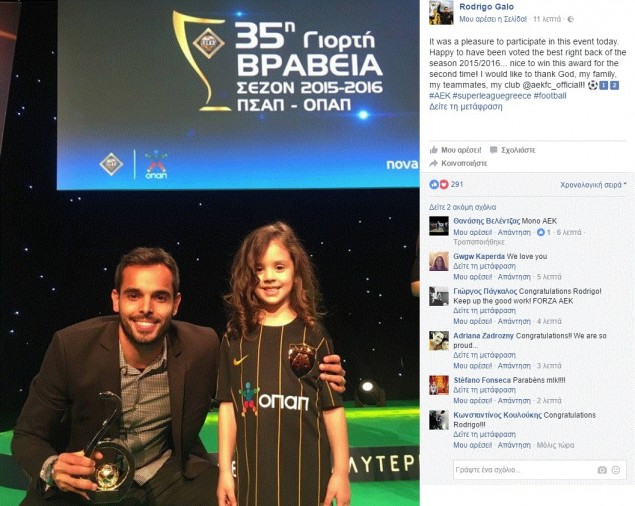This screenshot has width=635, height=506.
Task: Like the Gwgw Kaperda comment
Action: [x=473, y=277]
